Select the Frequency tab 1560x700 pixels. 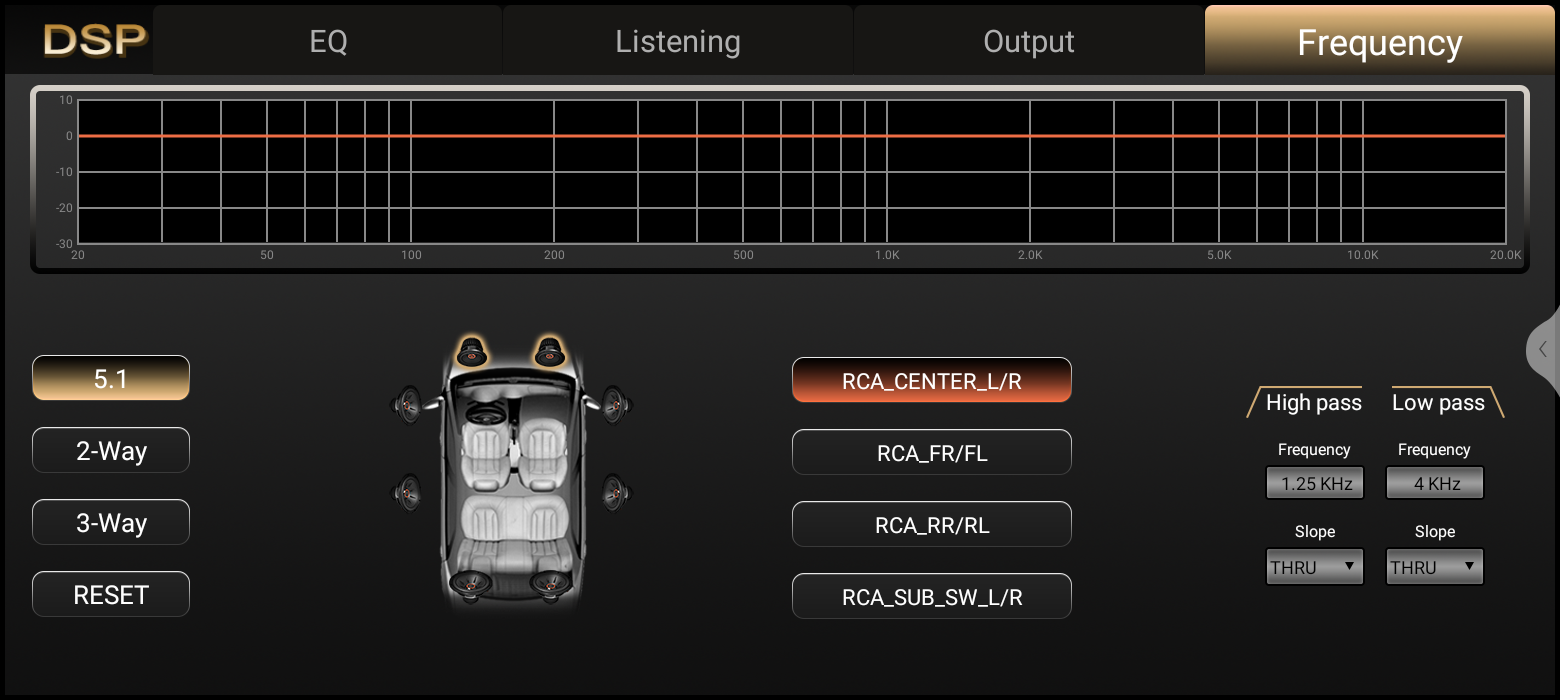click(1380, 41)
